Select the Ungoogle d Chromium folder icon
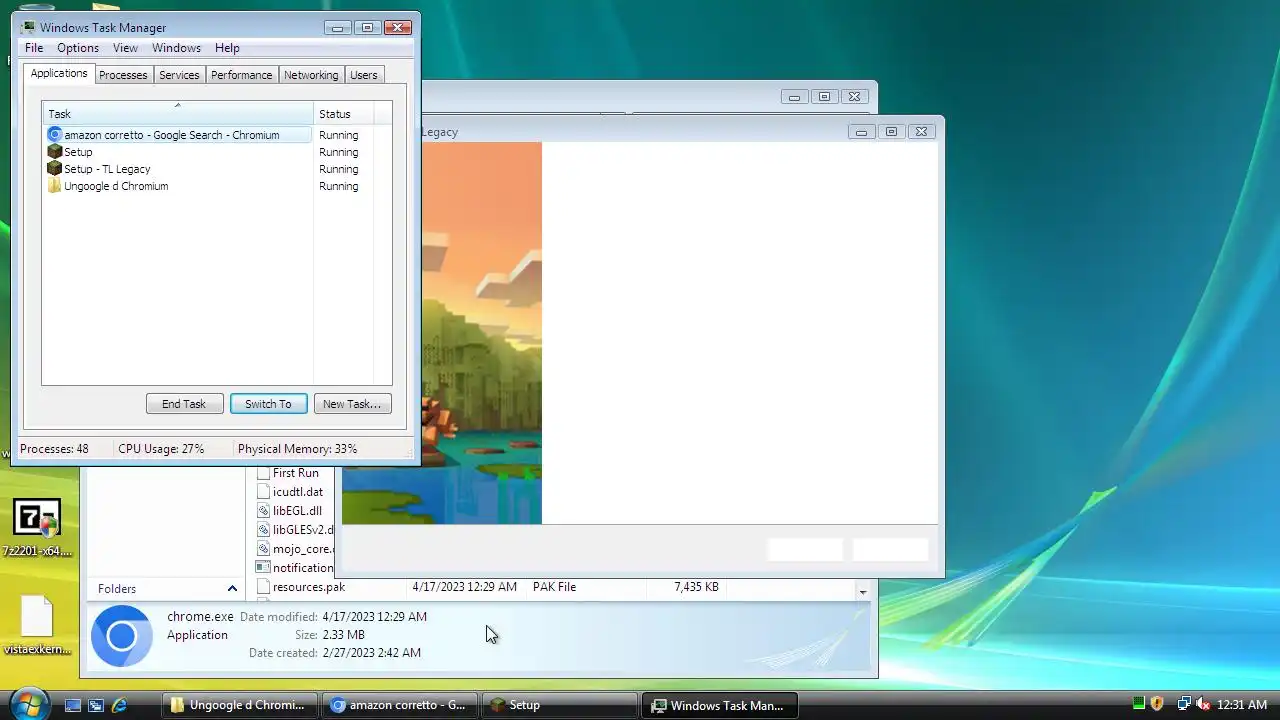Viewport: 1280px width, 720px height. [55, 186]
